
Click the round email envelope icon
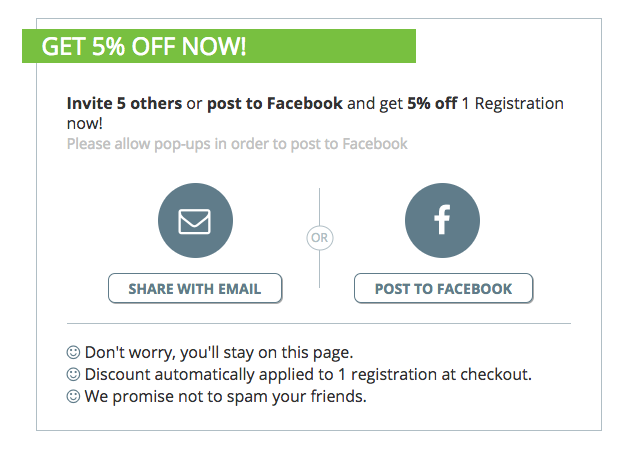click(x=195, y=221)
